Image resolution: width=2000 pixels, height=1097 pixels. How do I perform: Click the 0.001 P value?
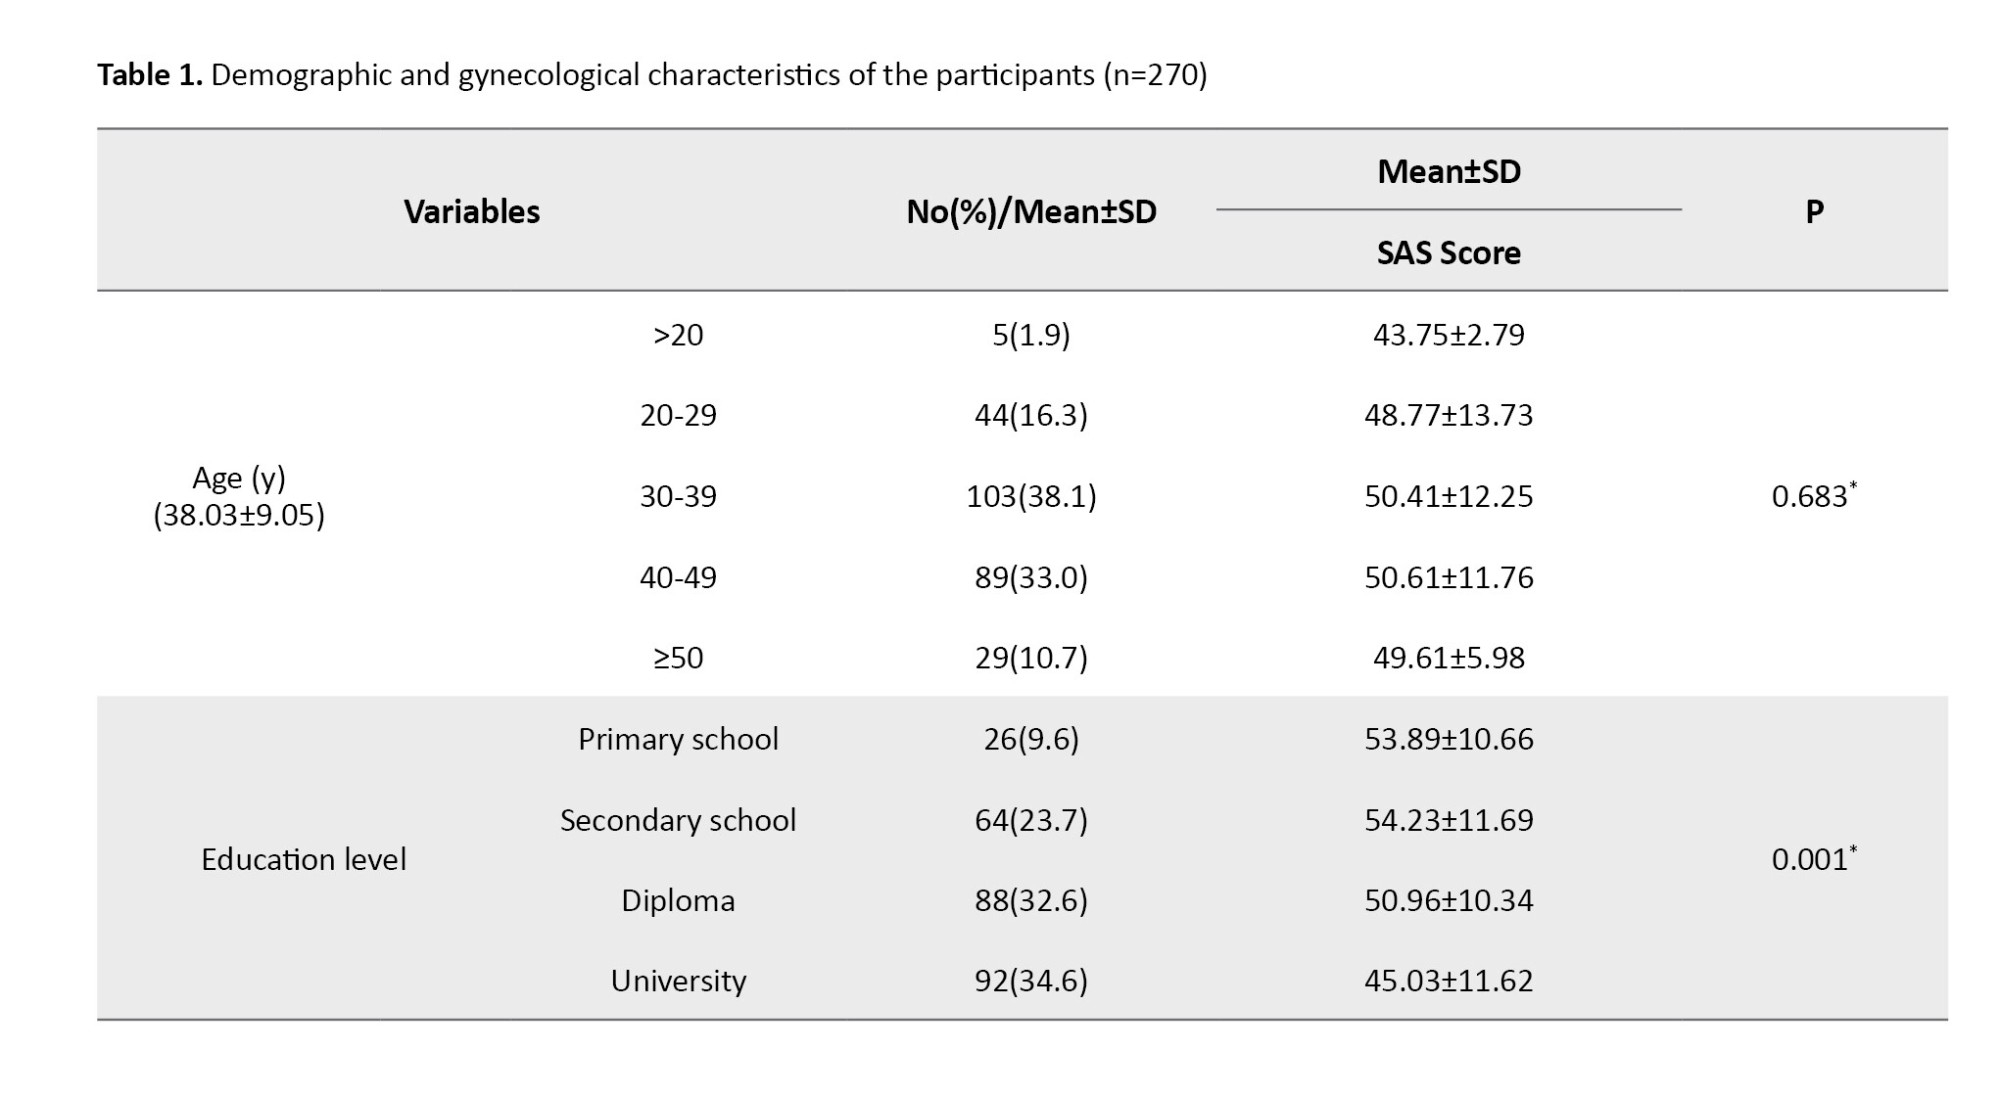coord(1811,859)
